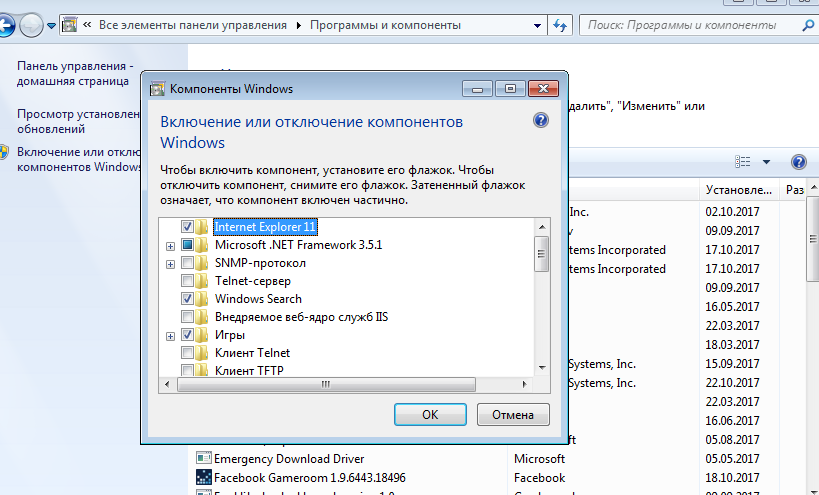Image resolution: width=819 pixels, height=495 pixels.
Task: Click the back navigation arrow
Action: point(5,25)
